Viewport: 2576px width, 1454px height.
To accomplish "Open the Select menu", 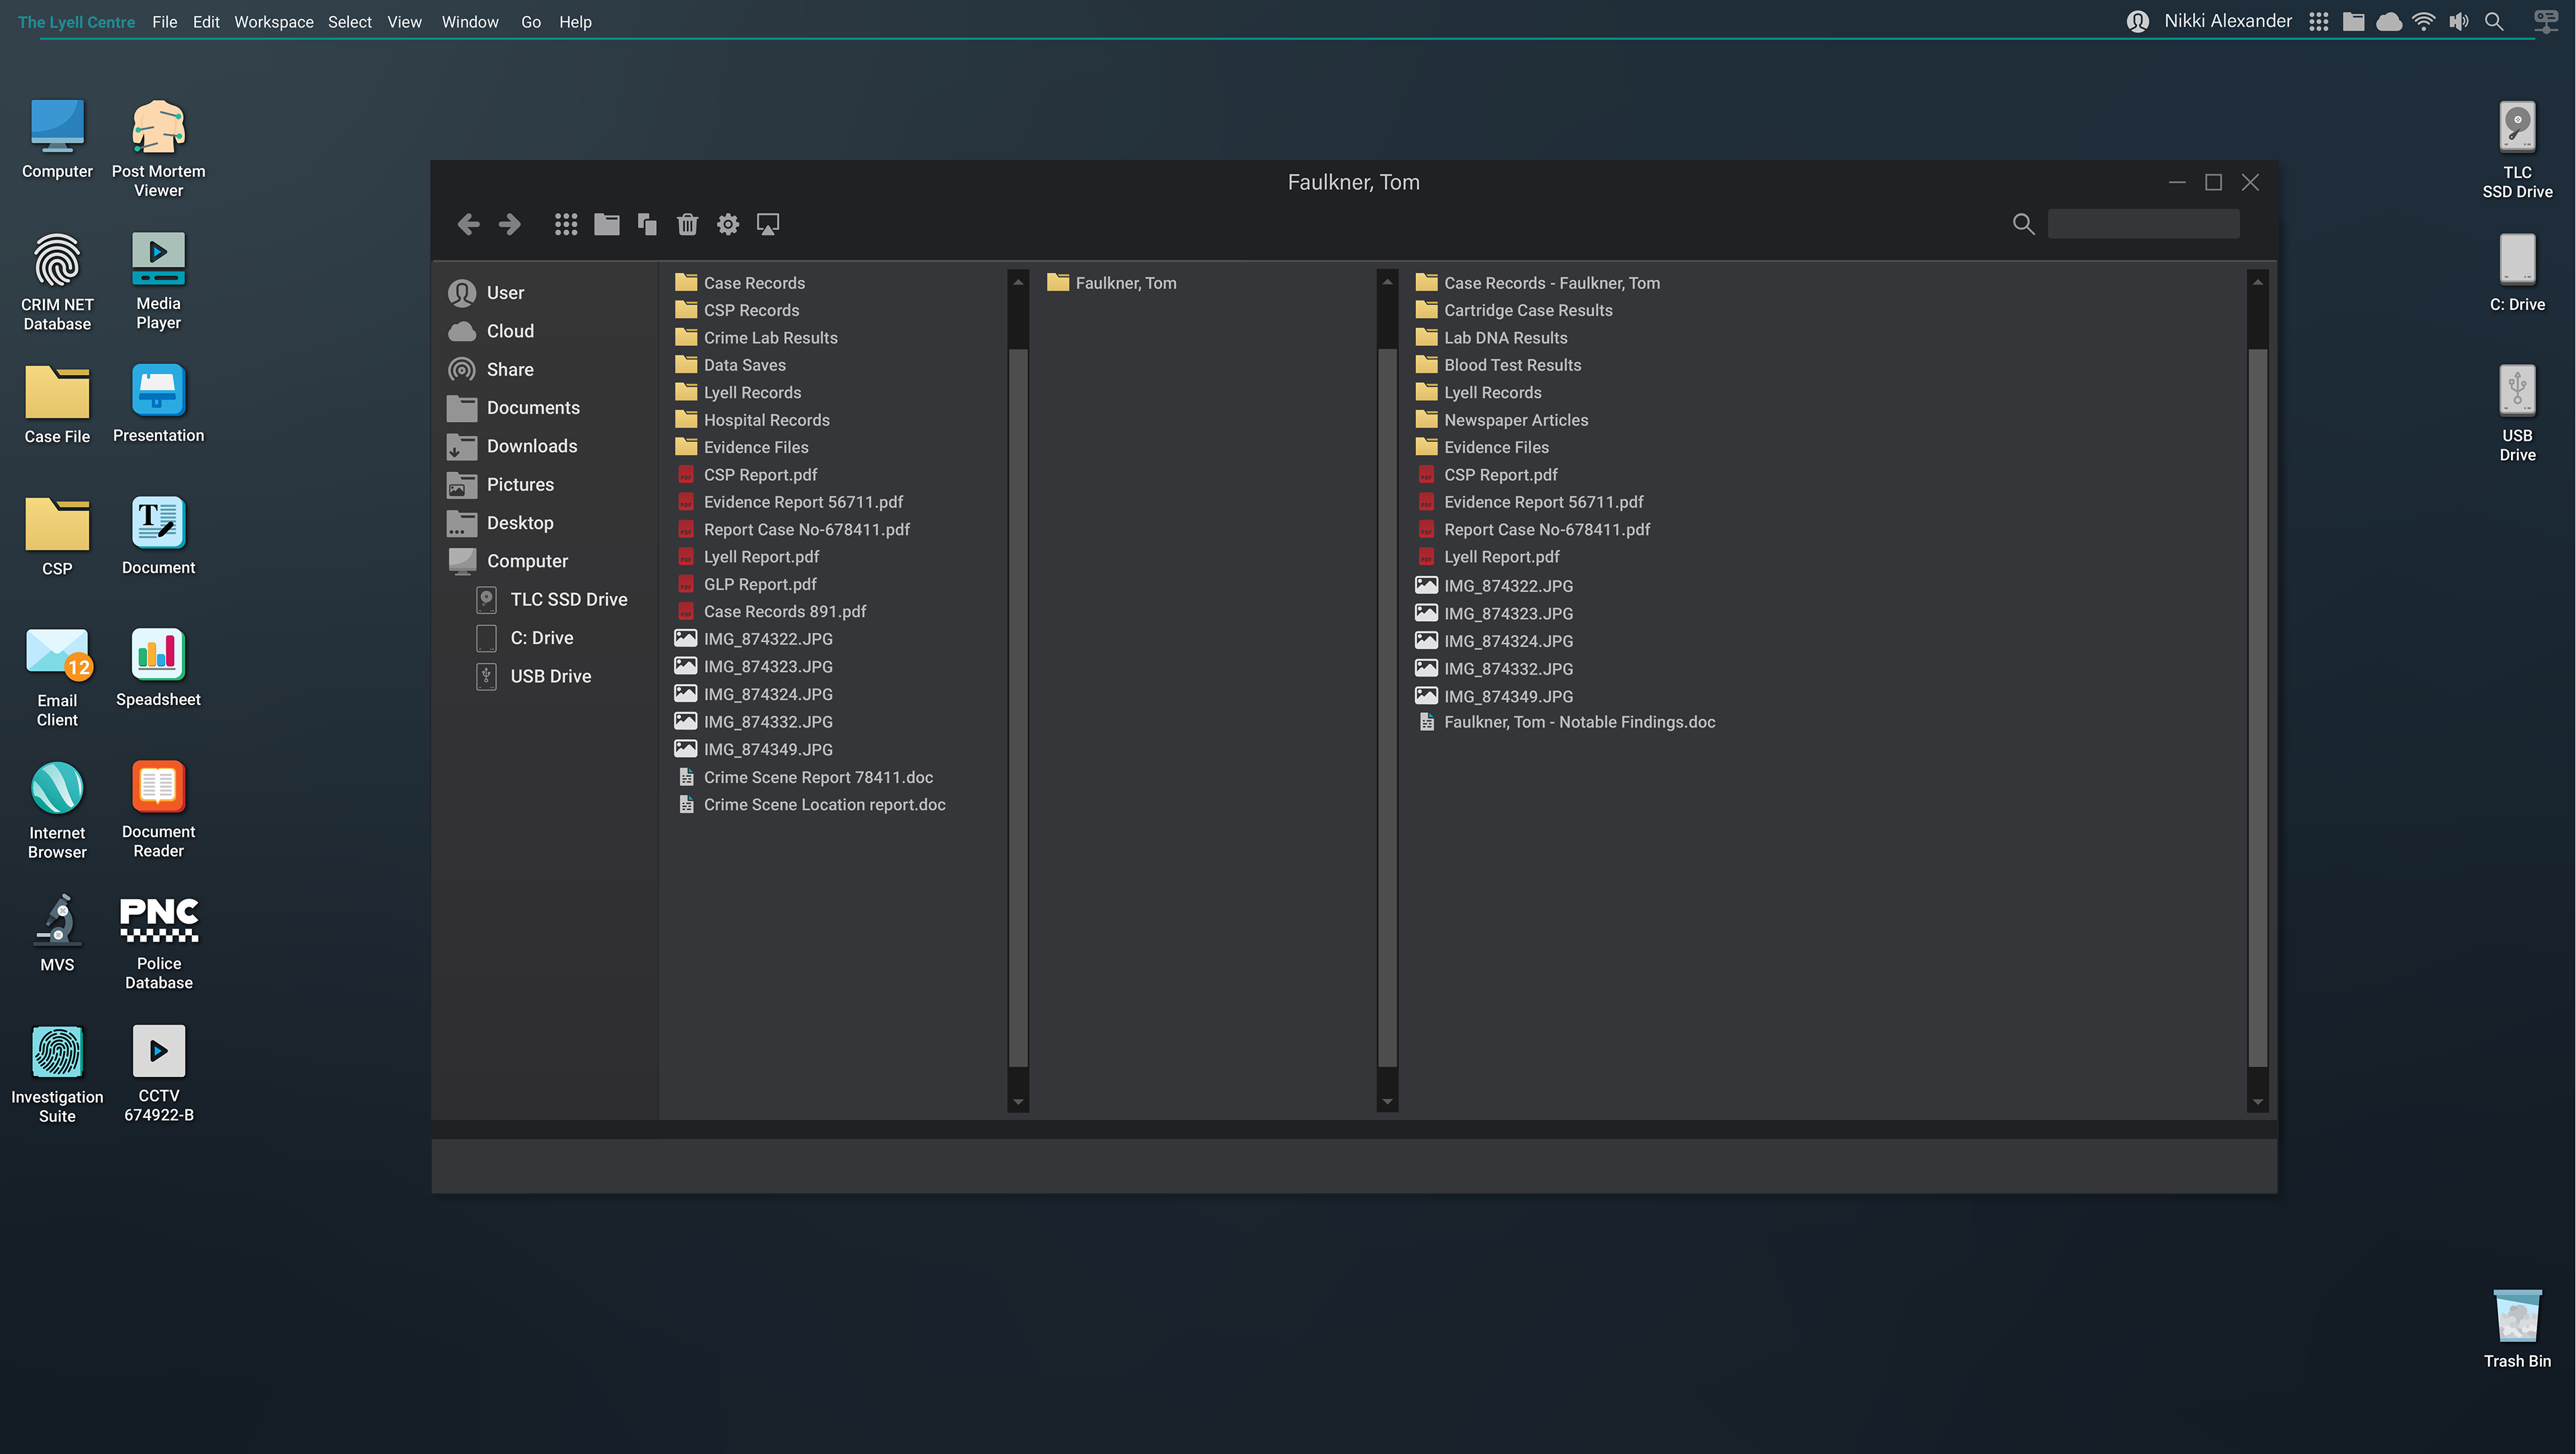I will (350, 22).
